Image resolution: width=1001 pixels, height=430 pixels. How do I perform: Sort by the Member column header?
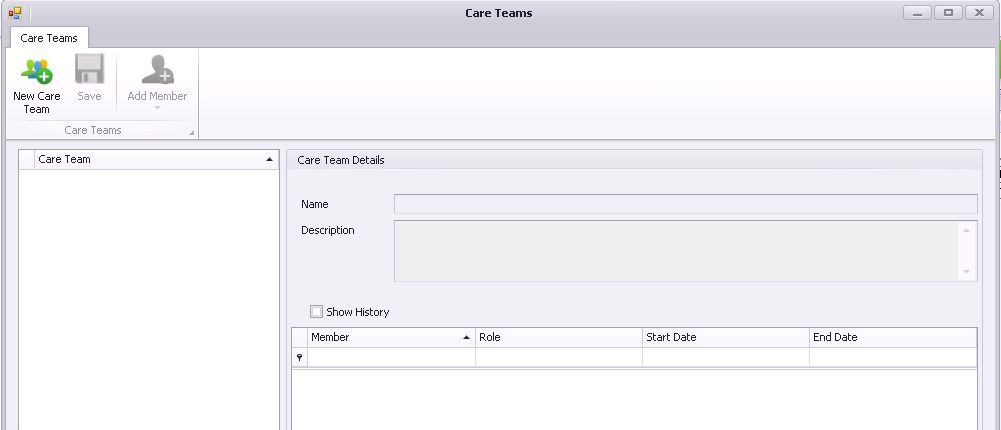391,337
